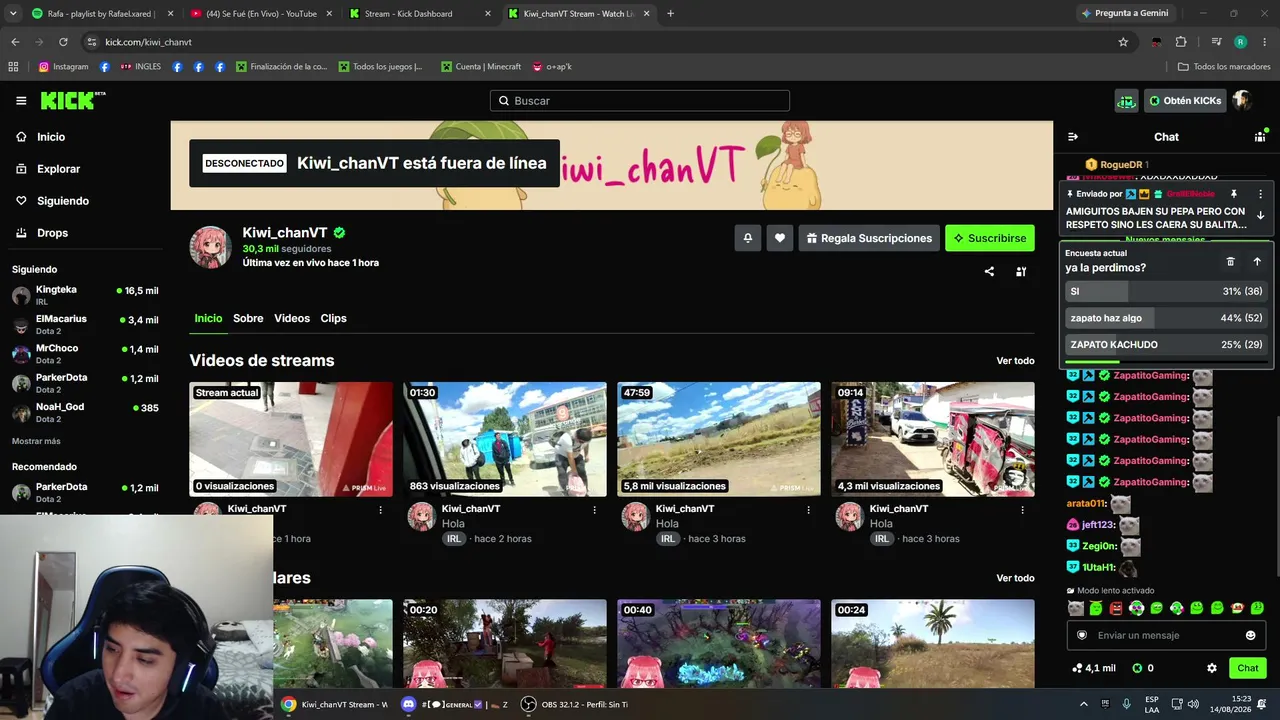Screen dimensions: 1280x720
Task: Click the Obtén KICKs button
Action: tap(1185, 101)
